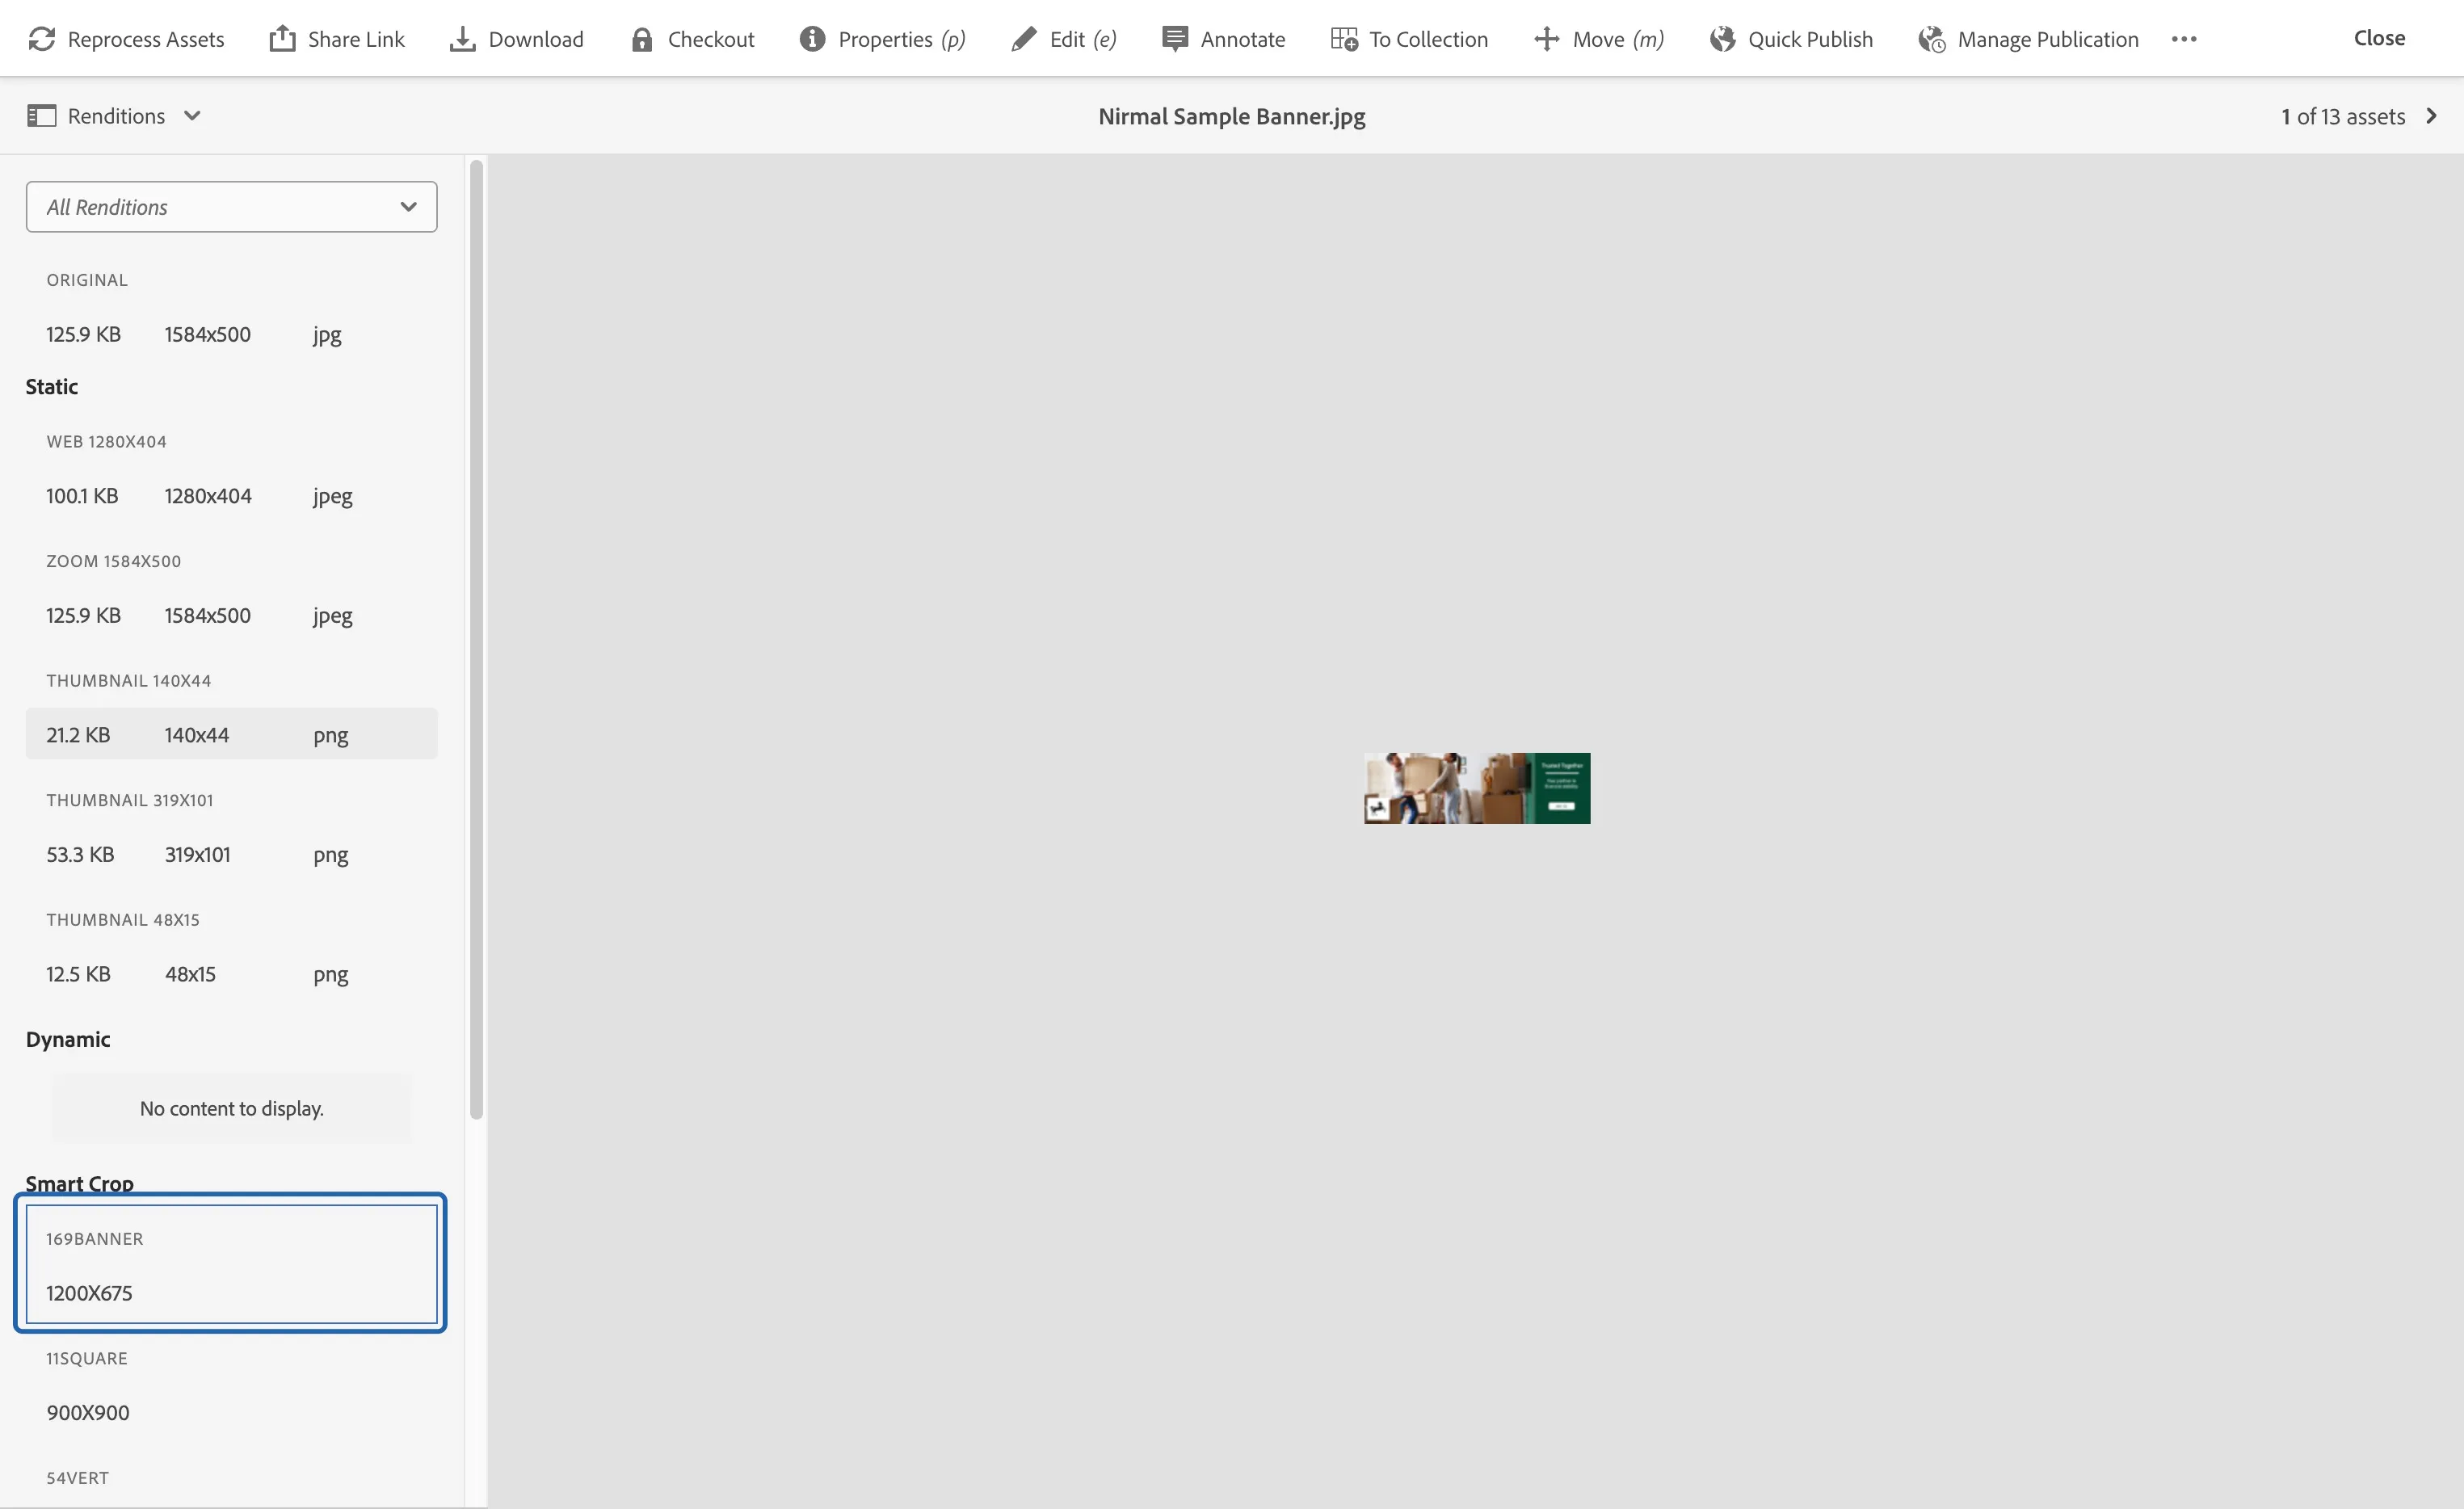2464x1509 pixels.
Task: Select the Thumbnail 48x15 png rendition
Action: pyautogui.click(x=231, y=973)
